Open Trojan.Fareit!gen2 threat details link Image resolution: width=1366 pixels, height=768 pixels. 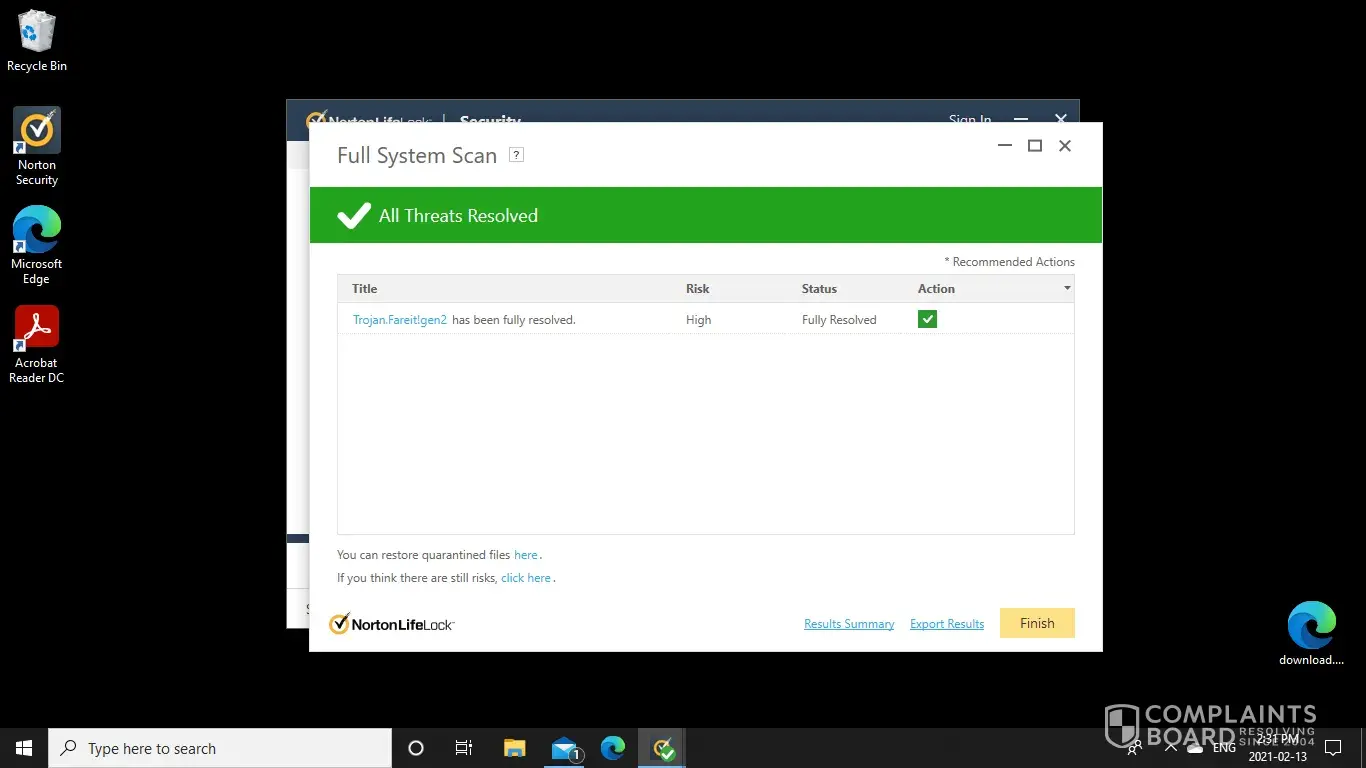(400, 320)
